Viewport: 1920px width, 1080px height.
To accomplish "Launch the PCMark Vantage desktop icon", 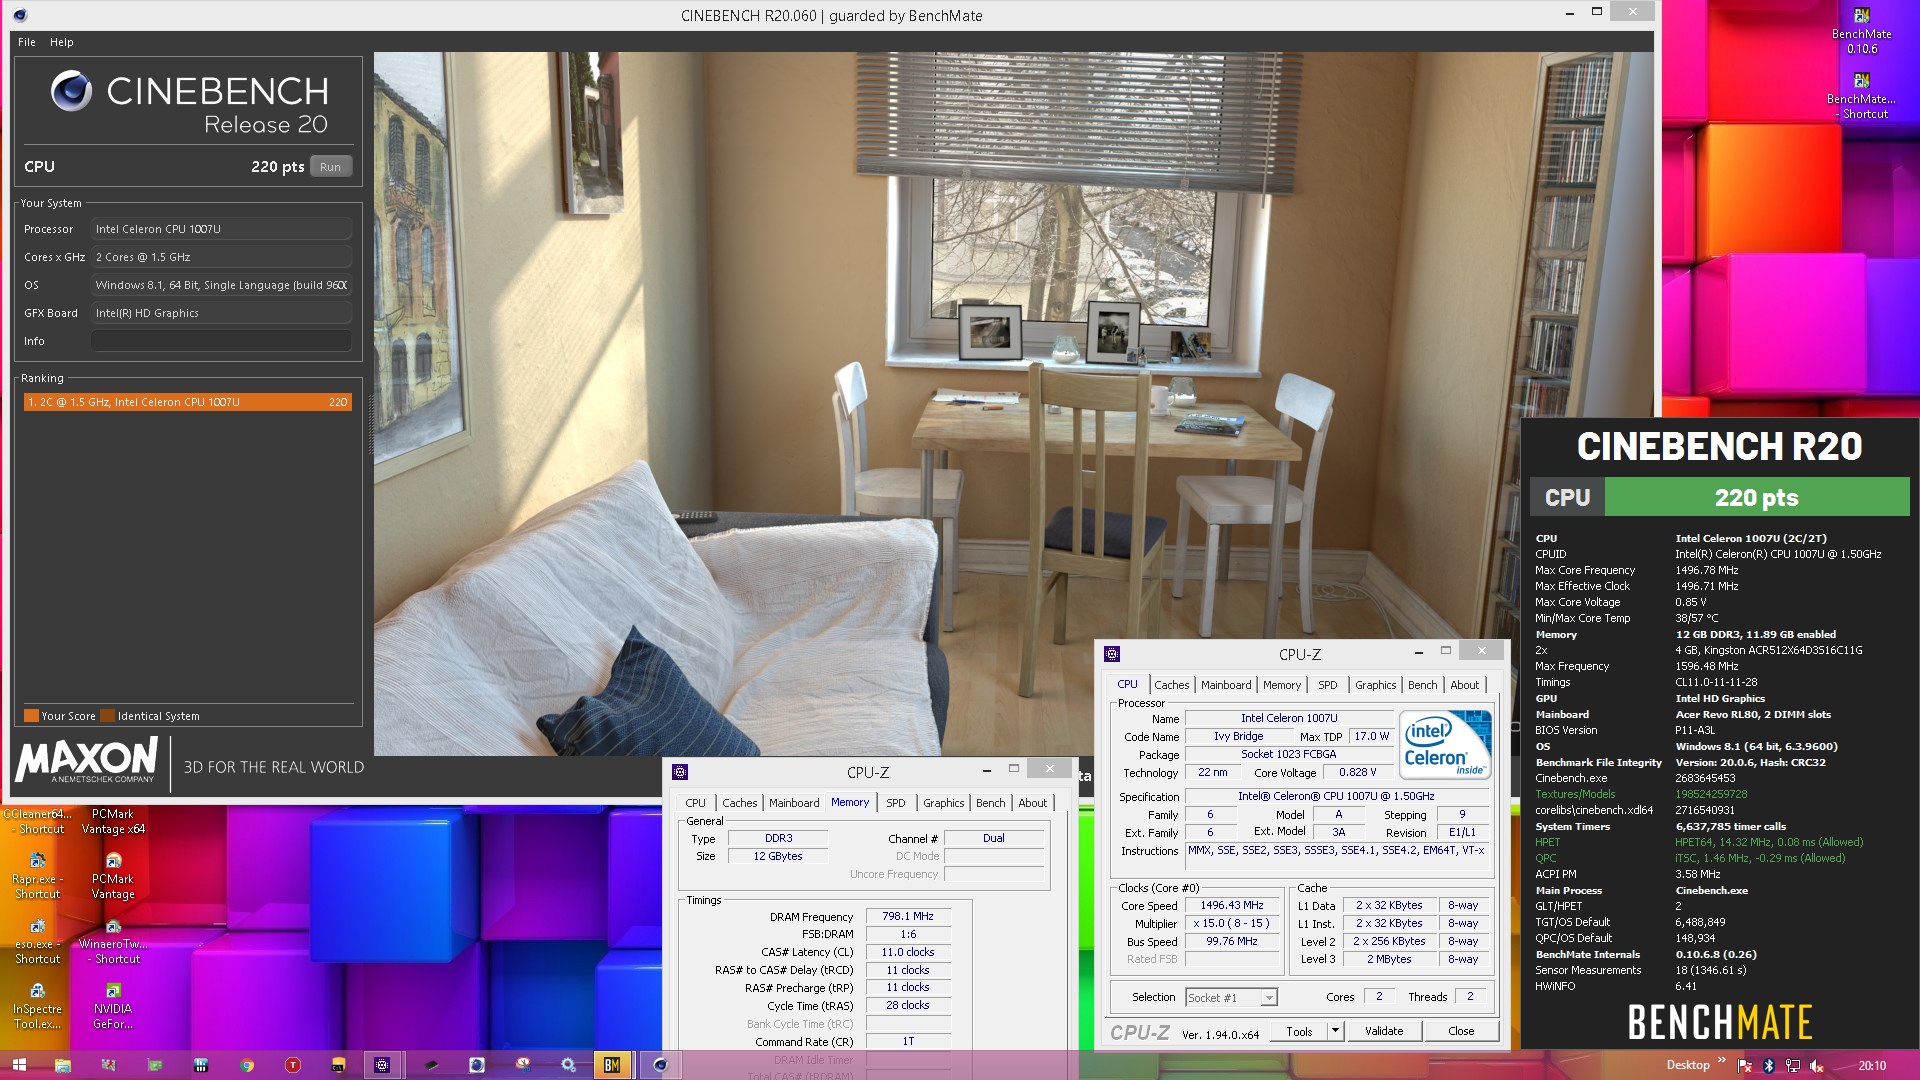I will coord(113,876).
